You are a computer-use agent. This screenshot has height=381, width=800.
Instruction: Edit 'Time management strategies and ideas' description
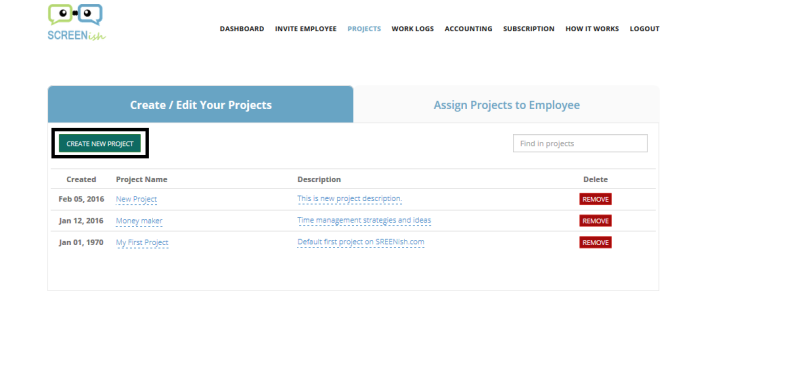[364, 220]
